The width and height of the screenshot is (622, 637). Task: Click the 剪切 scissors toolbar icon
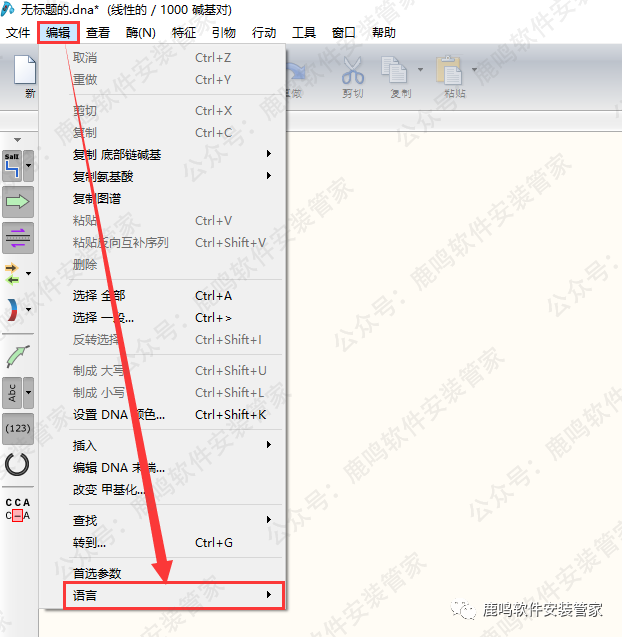pyautogui.click(x=352, y=71)
